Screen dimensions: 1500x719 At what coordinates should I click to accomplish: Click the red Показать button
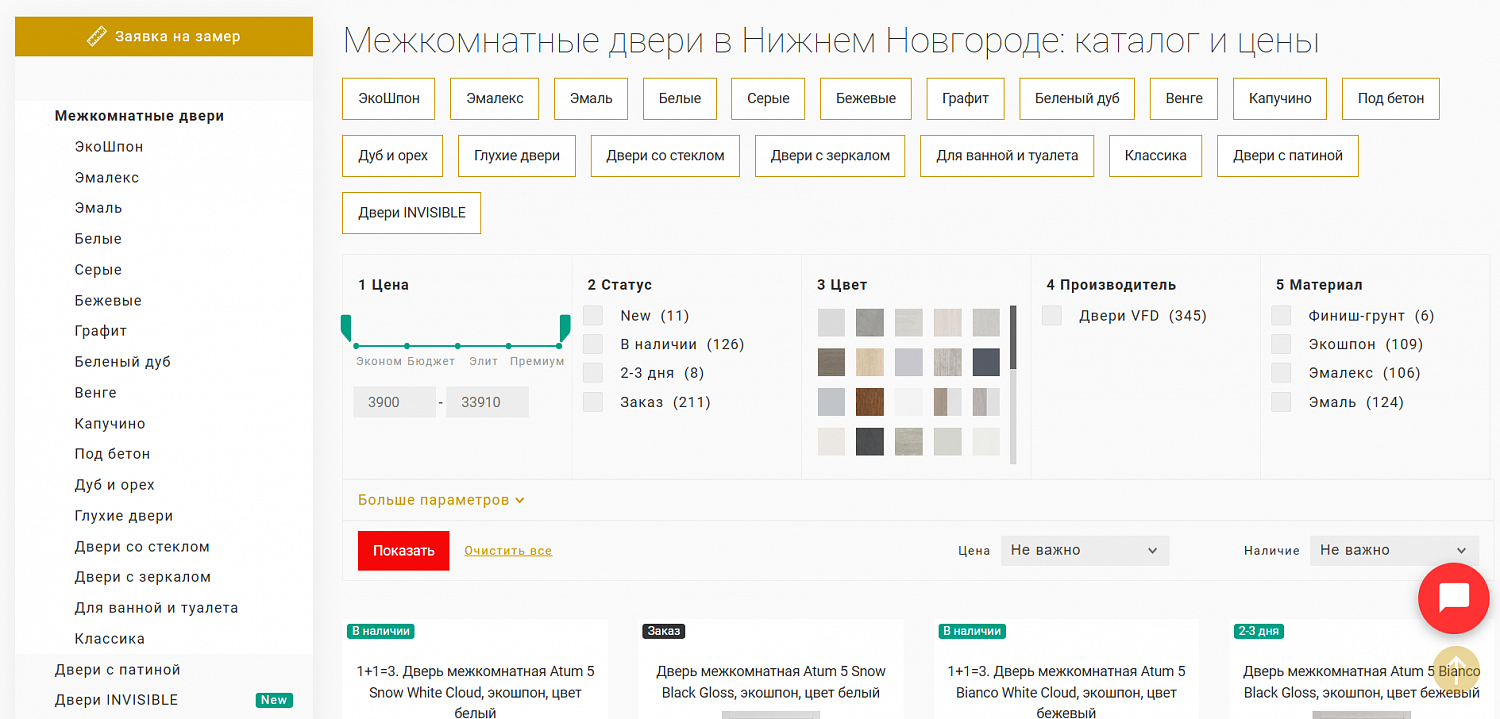tap(404, 551)
